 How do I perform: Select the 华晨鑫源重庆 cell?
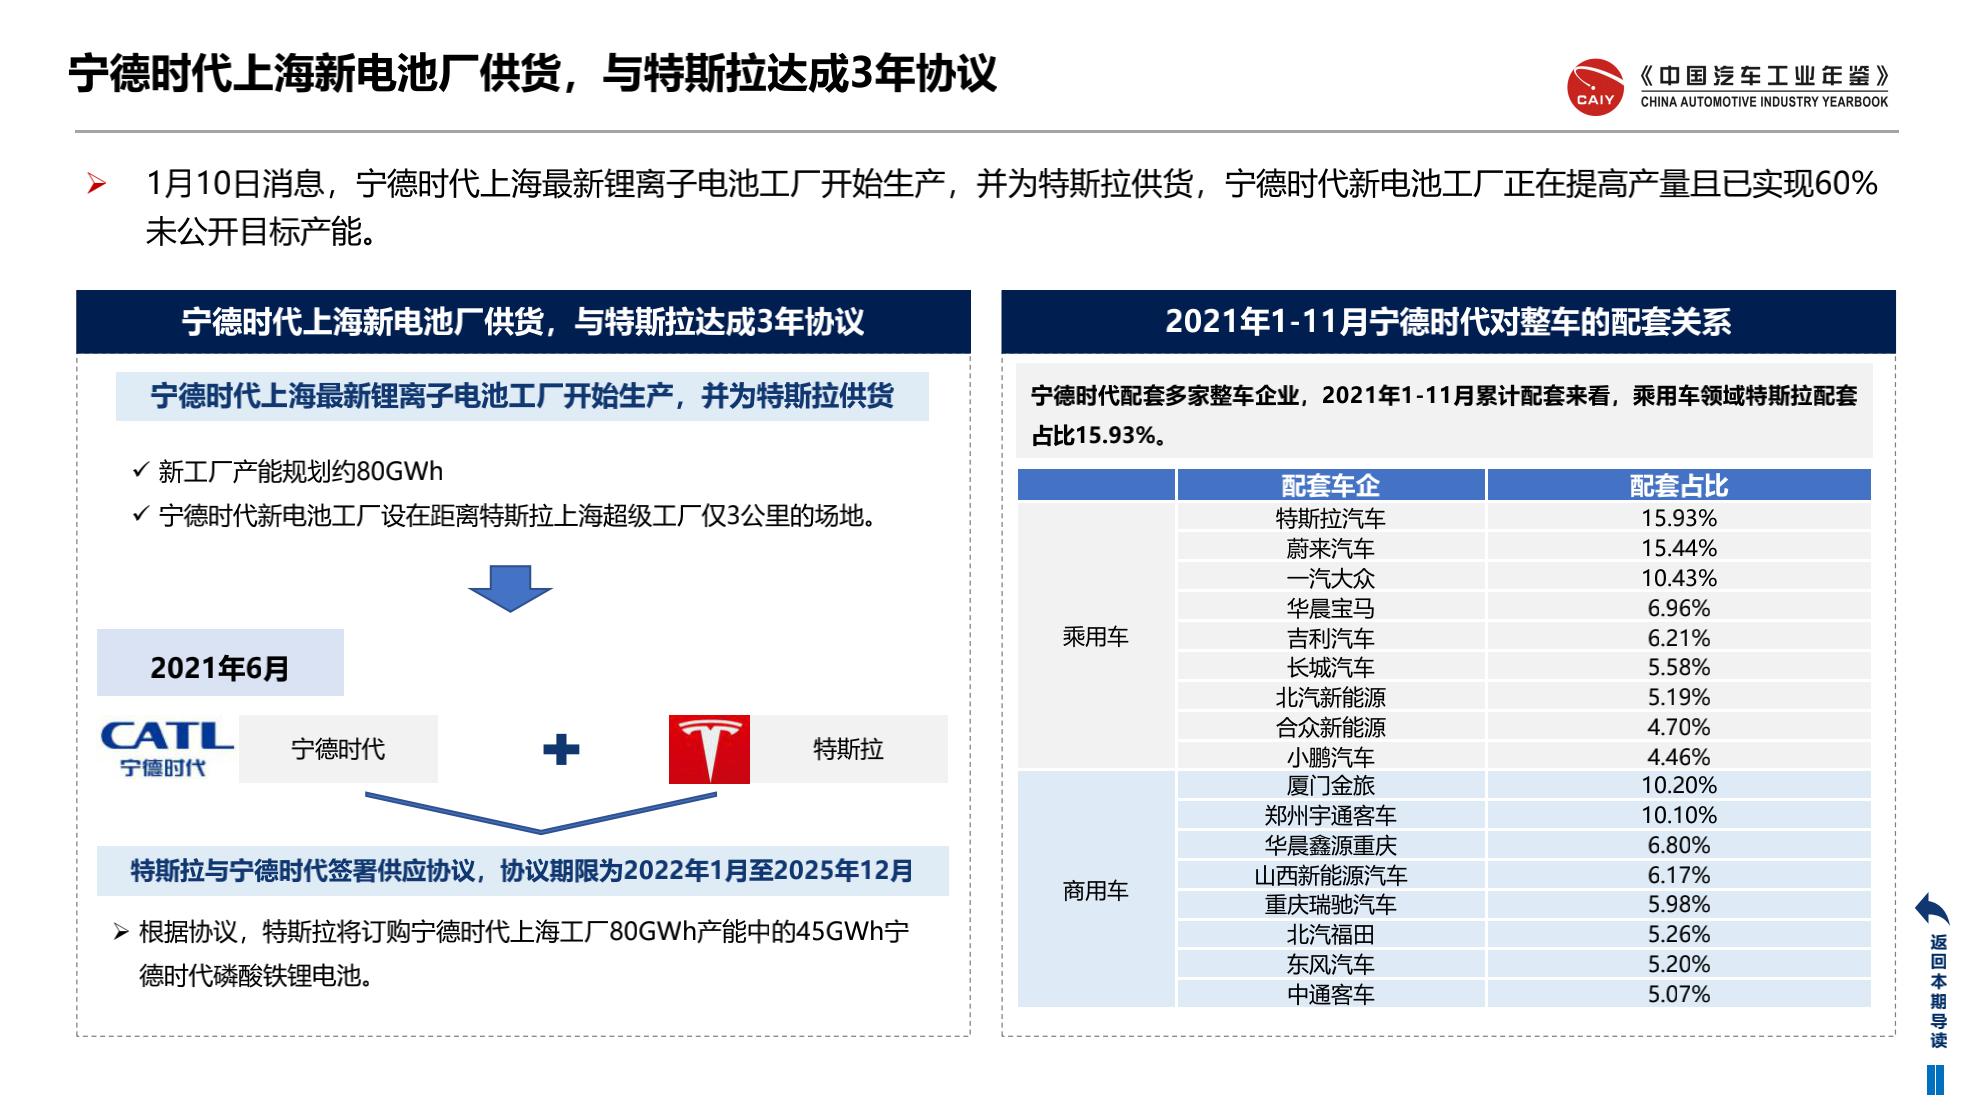pyautogui.click(x=1331, y=845)
